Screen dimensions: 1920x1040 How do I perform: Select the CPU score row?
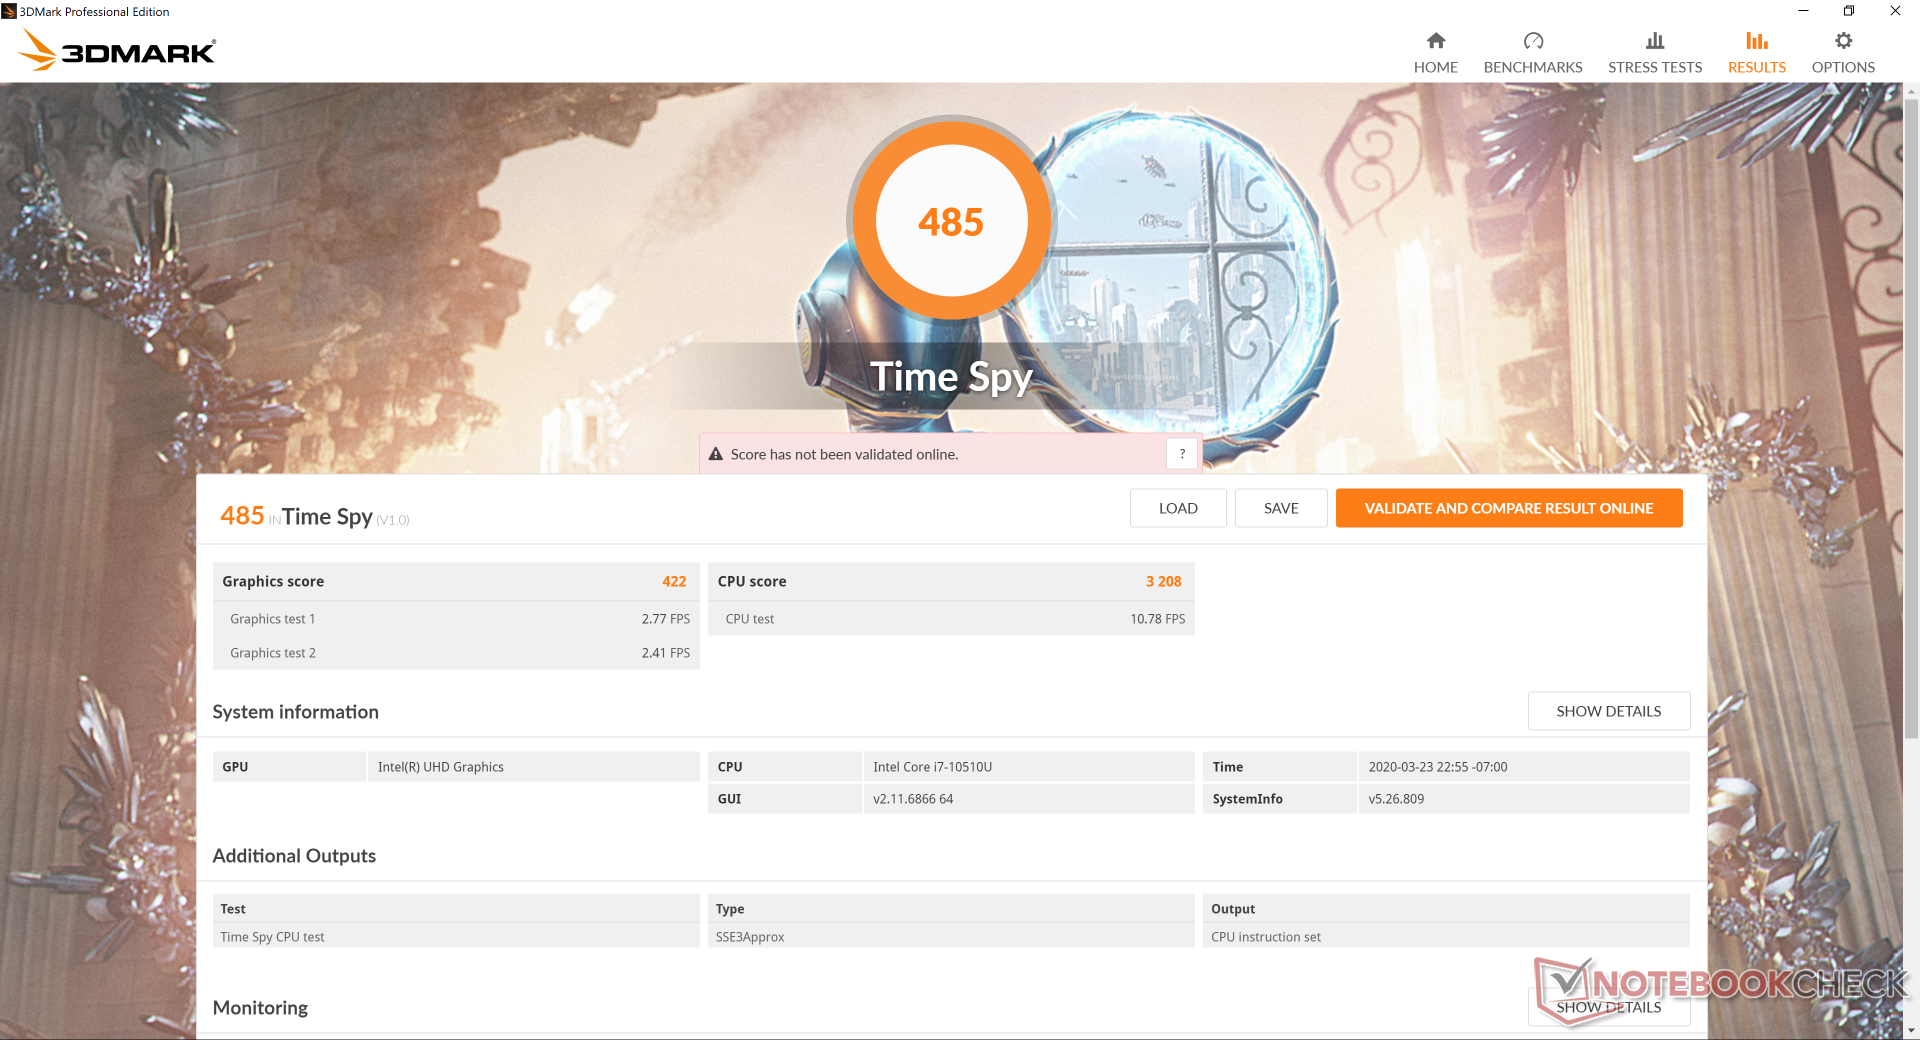[951, 581]
